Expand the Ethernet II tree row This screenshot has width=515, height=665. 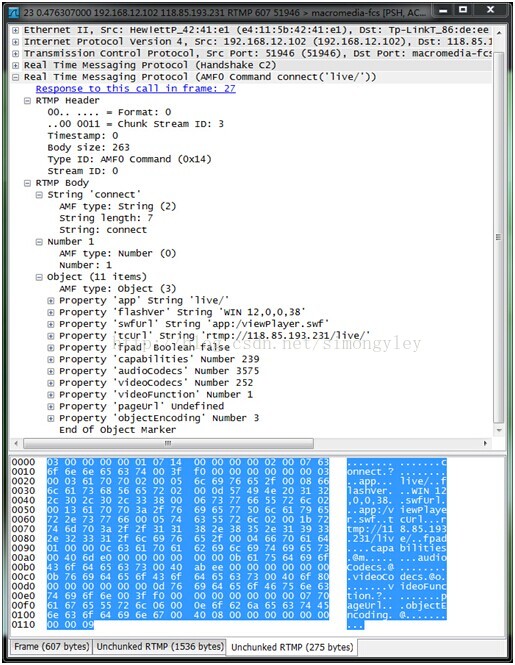point(16,31)
